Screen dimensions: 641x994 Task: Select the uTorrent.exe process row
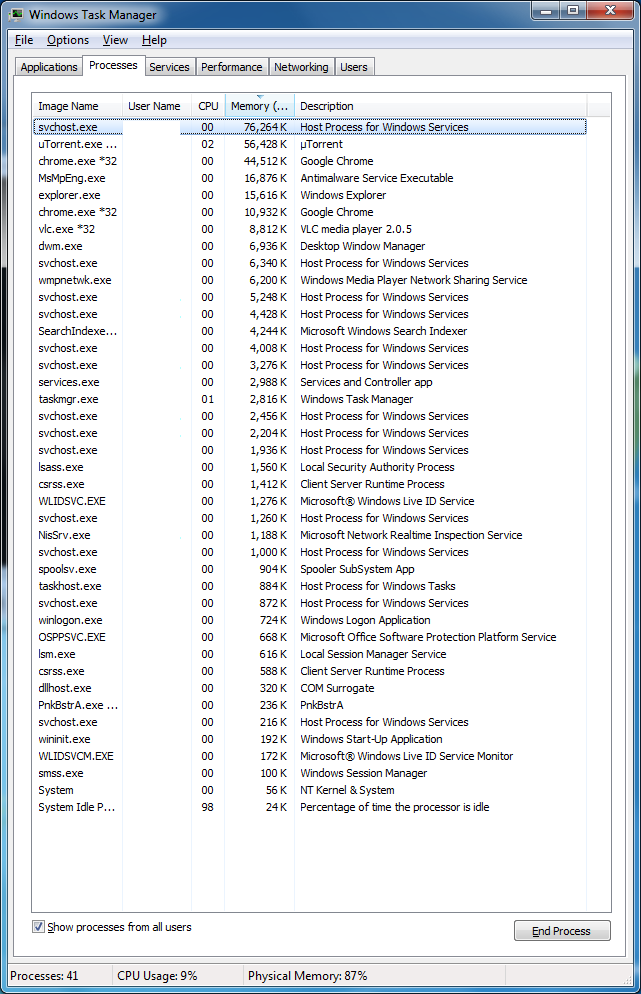[309, 144]
